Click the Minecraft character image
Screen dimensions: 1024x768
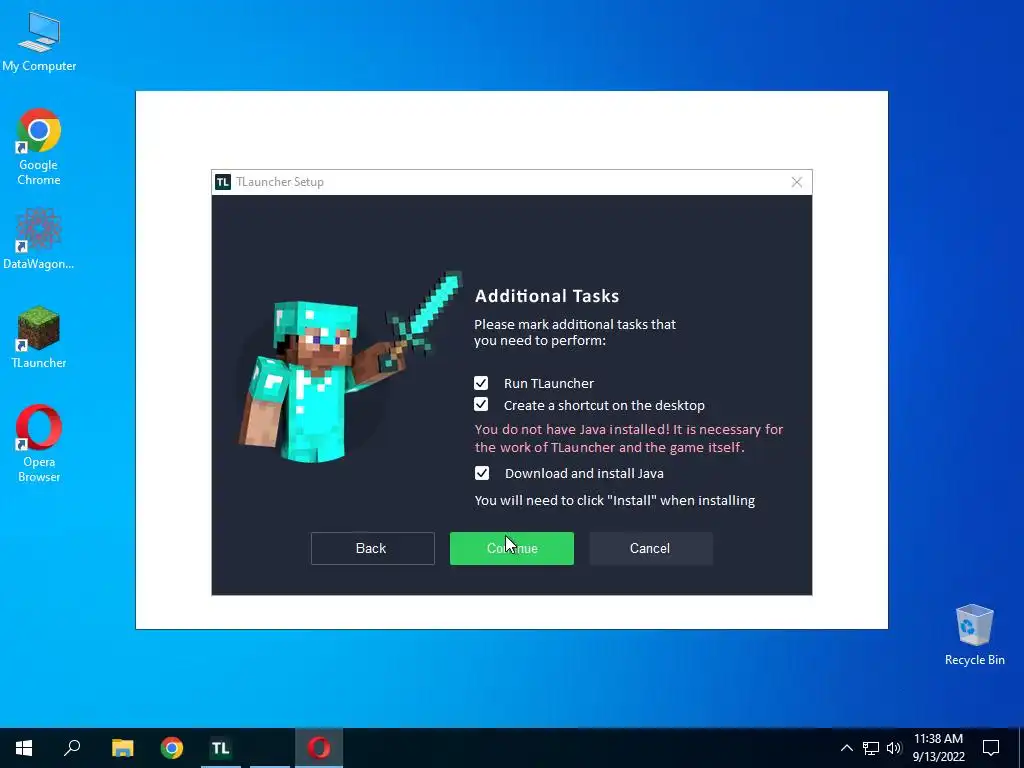(349, 367)
